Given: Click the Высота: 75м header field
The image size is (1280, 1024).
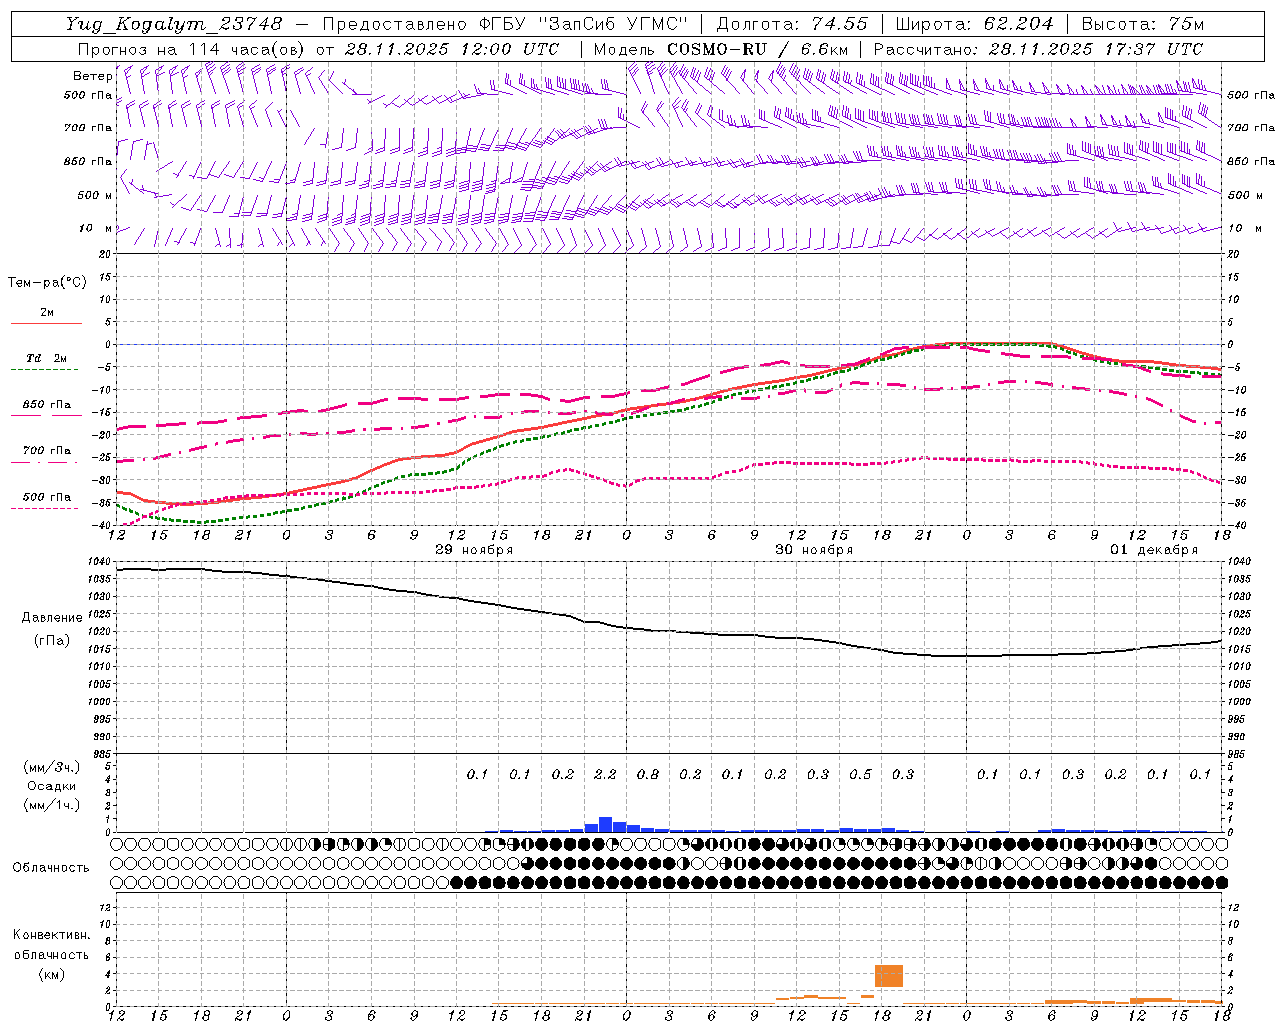Looking at the screenshot, I should (x=1142, y=24).
